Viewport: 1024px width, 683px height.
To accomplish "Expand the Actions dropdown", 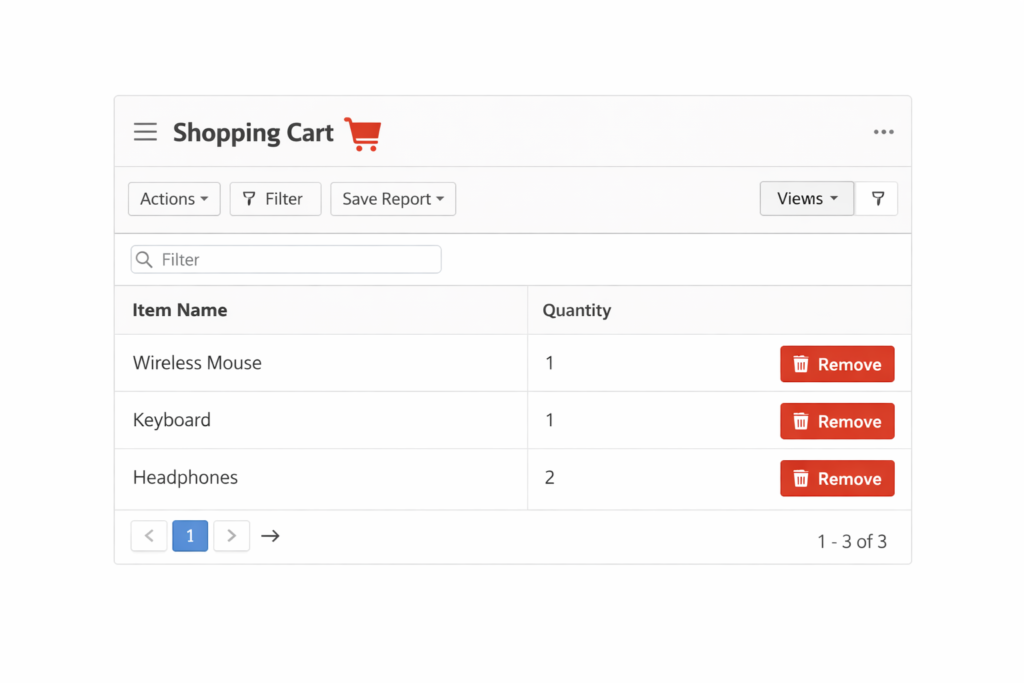I will [174, 199].
